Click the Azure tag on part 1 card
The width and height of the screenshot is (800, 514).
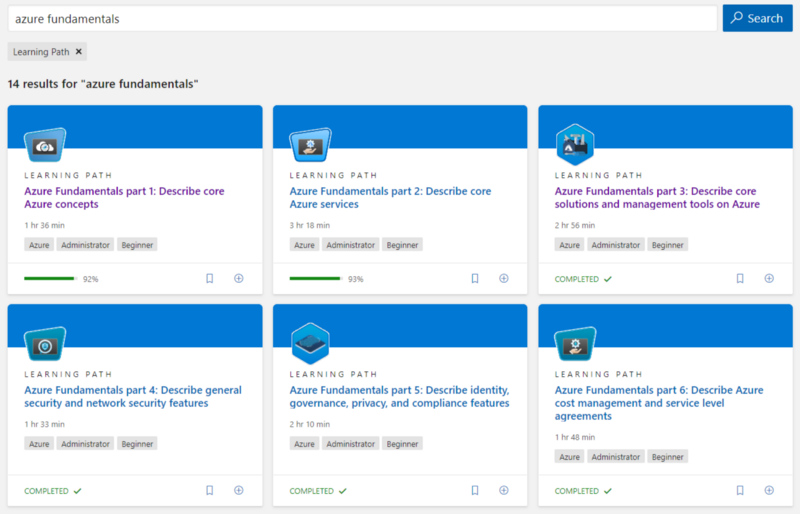point(39,245)
